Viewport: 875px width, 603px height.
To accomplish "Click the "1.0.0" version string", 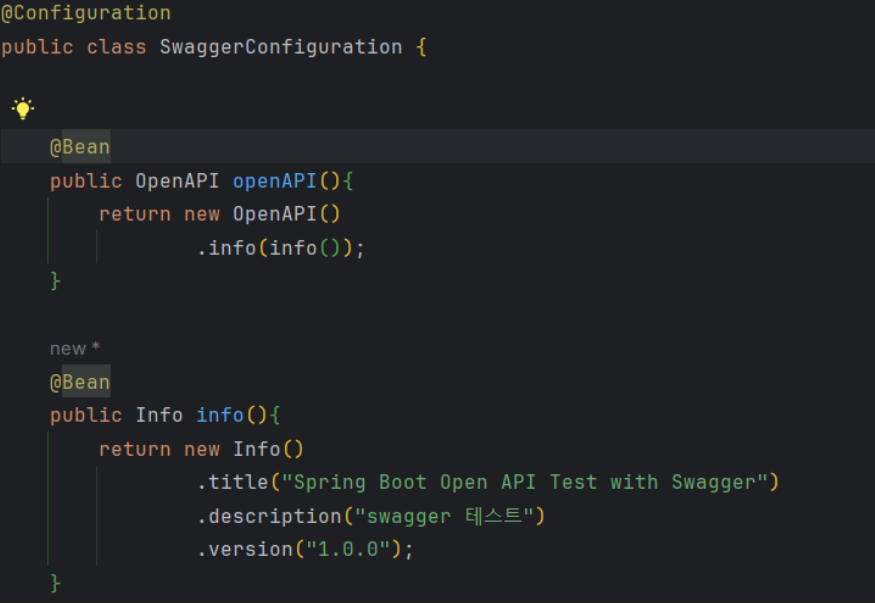I will (x=348, y=549).
